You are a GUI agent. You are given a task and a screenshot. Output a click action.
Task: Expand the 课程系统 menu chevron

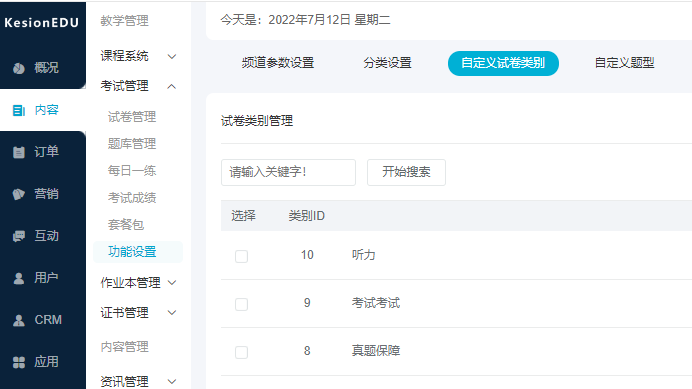(x=172, y=57)
